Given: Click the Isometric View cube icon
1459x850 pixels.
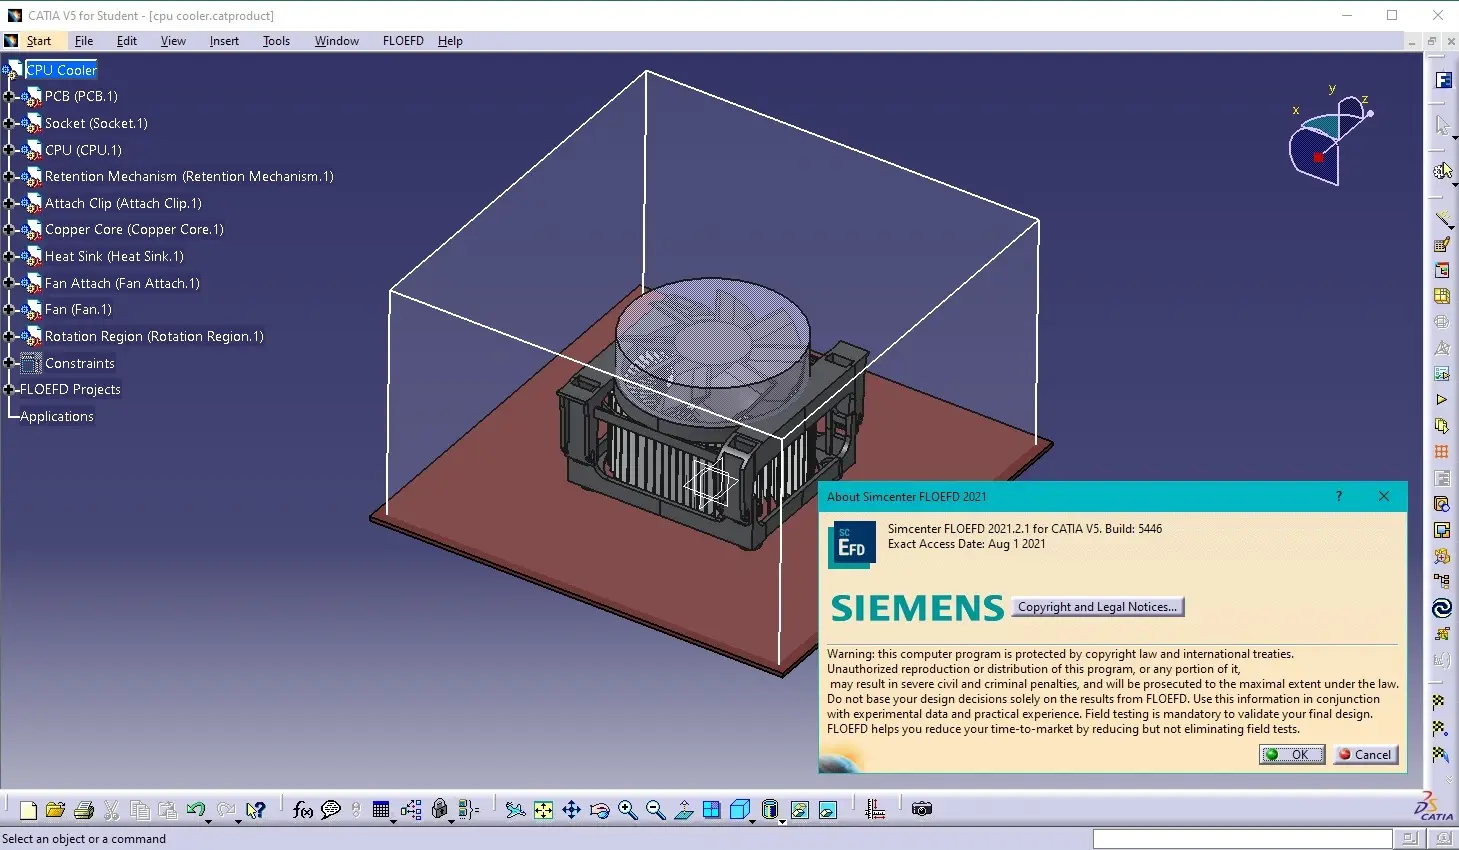Looking at the screenshot, I should pos(739,810).
